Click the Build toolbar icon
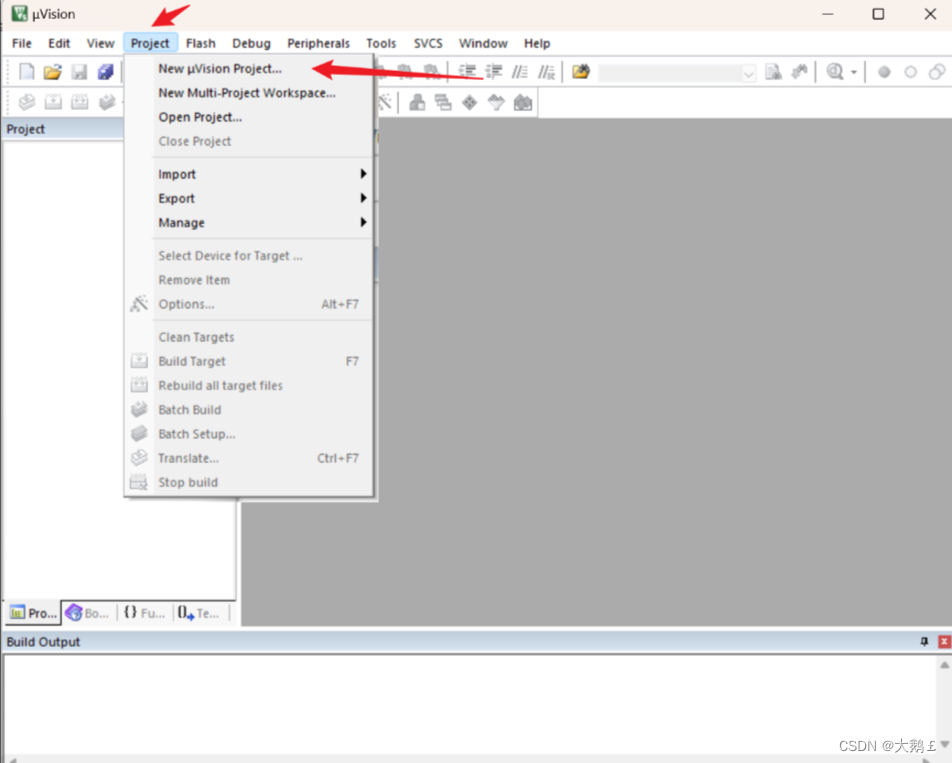 [x=53, y=102]
